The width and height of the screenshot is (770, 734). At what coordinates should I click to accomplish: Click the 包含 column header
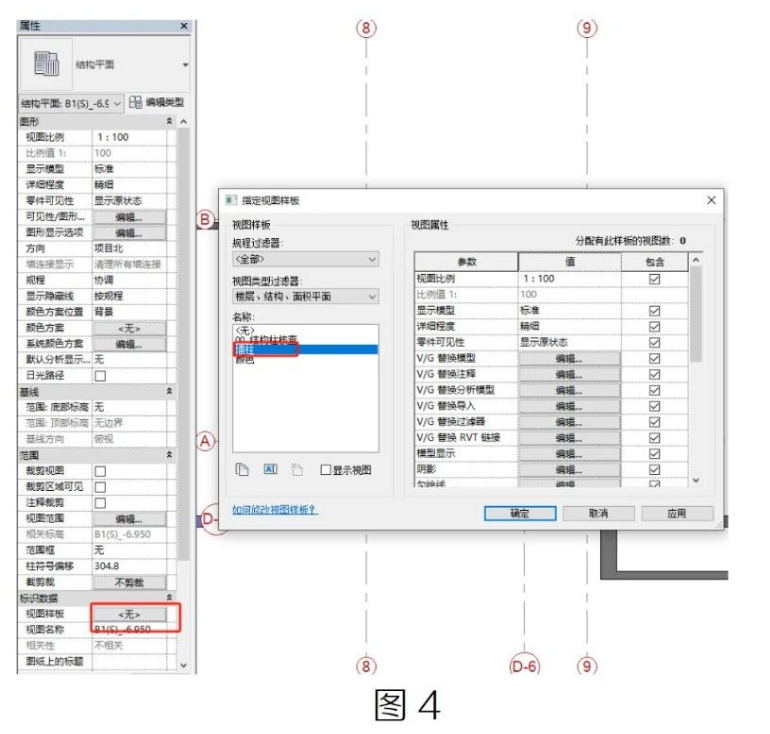tap(655, 262)
